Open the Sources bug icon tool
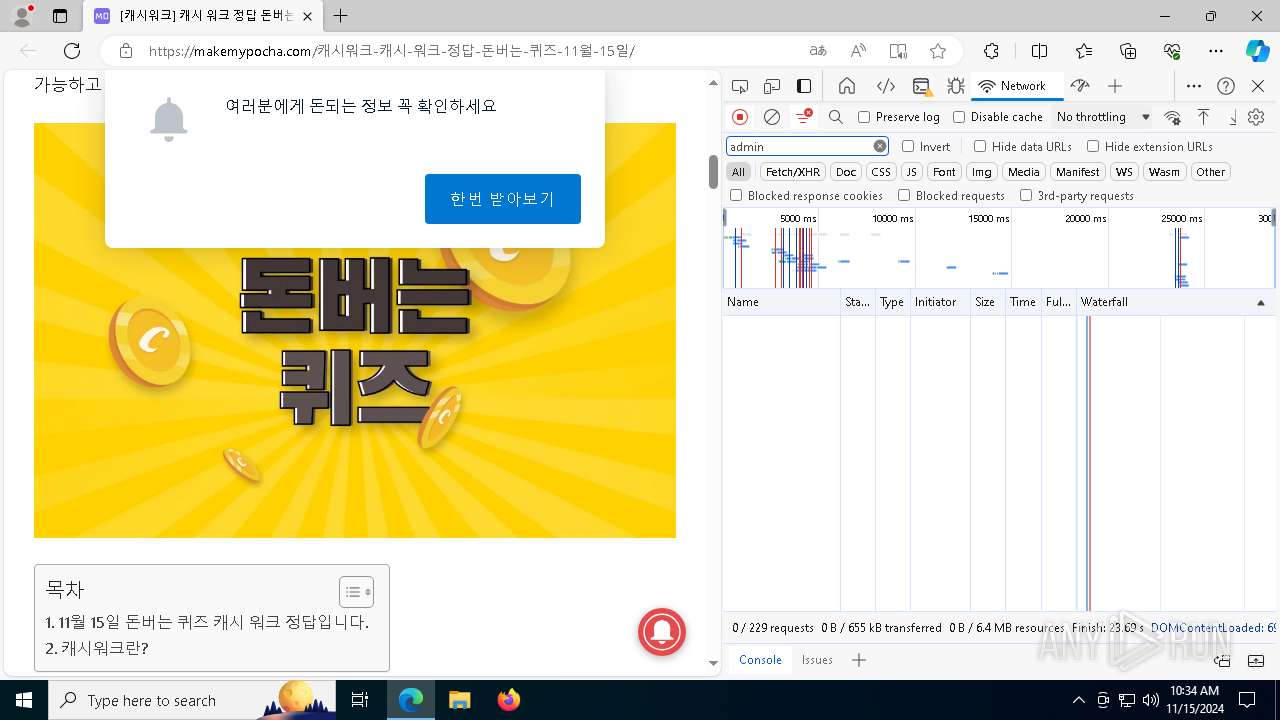The height and width of the screenshot is (720, 1280). [956, 86]
